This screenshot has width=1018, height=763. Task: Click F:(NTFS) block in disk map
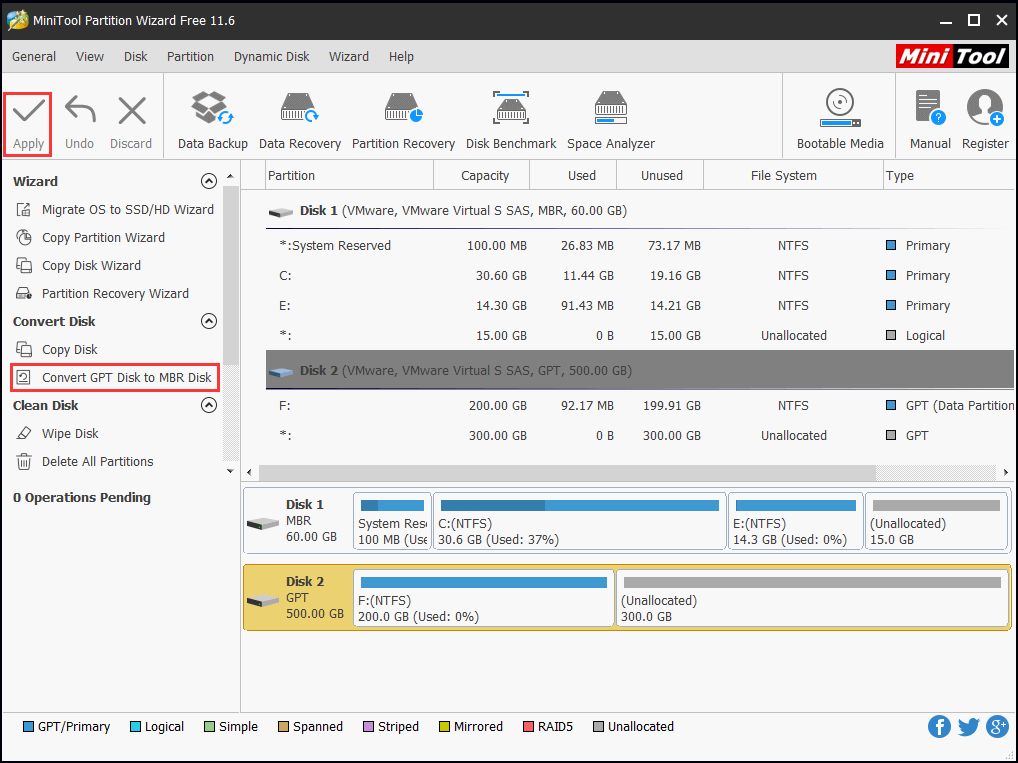[x=484, y=598]
